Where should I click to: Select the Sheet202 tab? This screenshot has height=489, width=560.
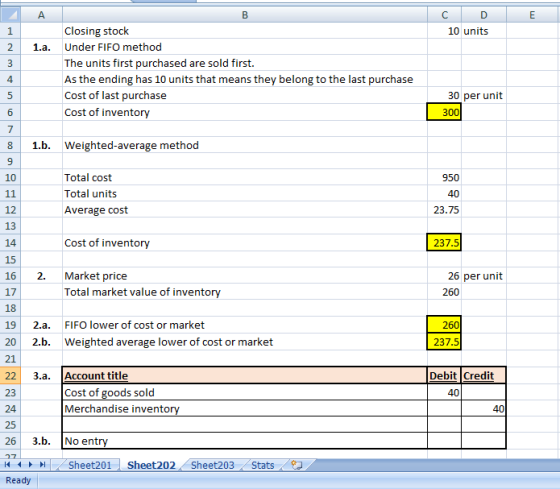coord(151,465)
